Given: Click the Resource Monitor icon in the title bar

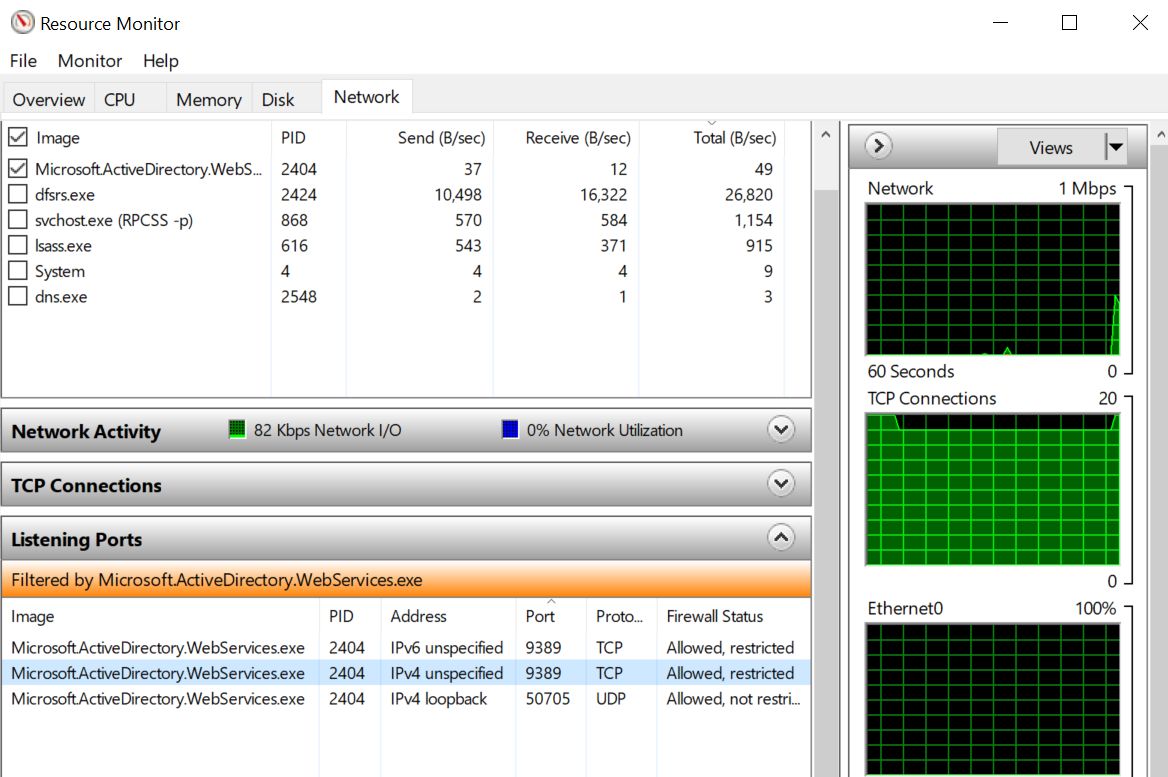Looking at the screenshot, I should click(22, 22).
